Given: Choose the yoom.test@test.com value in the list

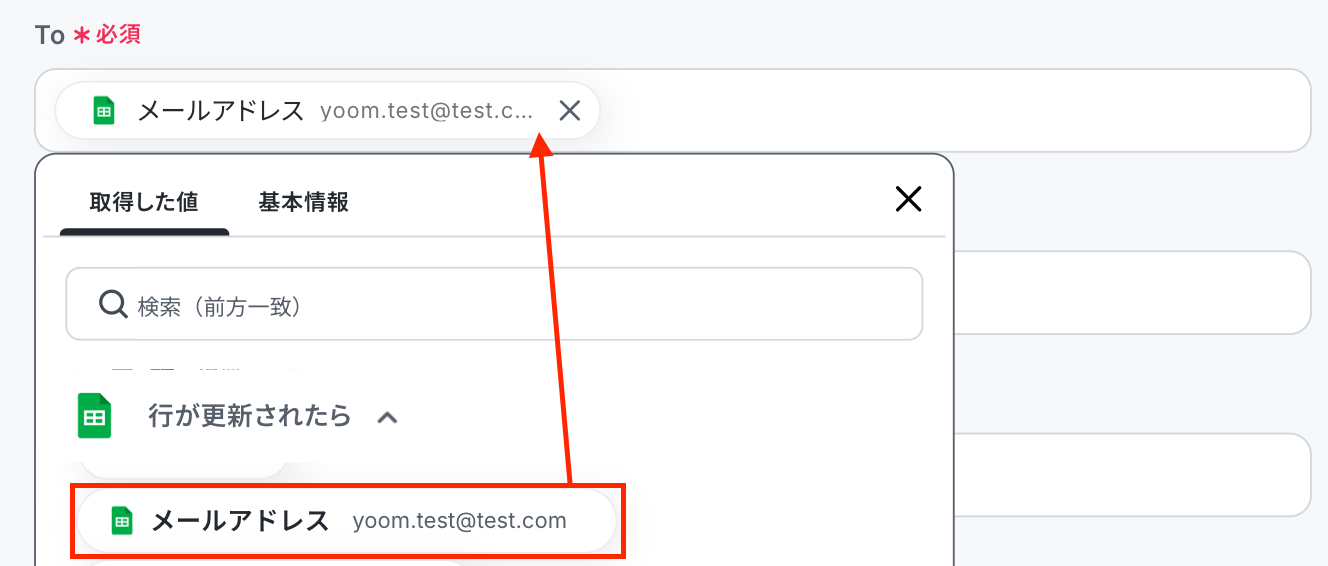Looking at the screenshot, I should tap(460, 520).
